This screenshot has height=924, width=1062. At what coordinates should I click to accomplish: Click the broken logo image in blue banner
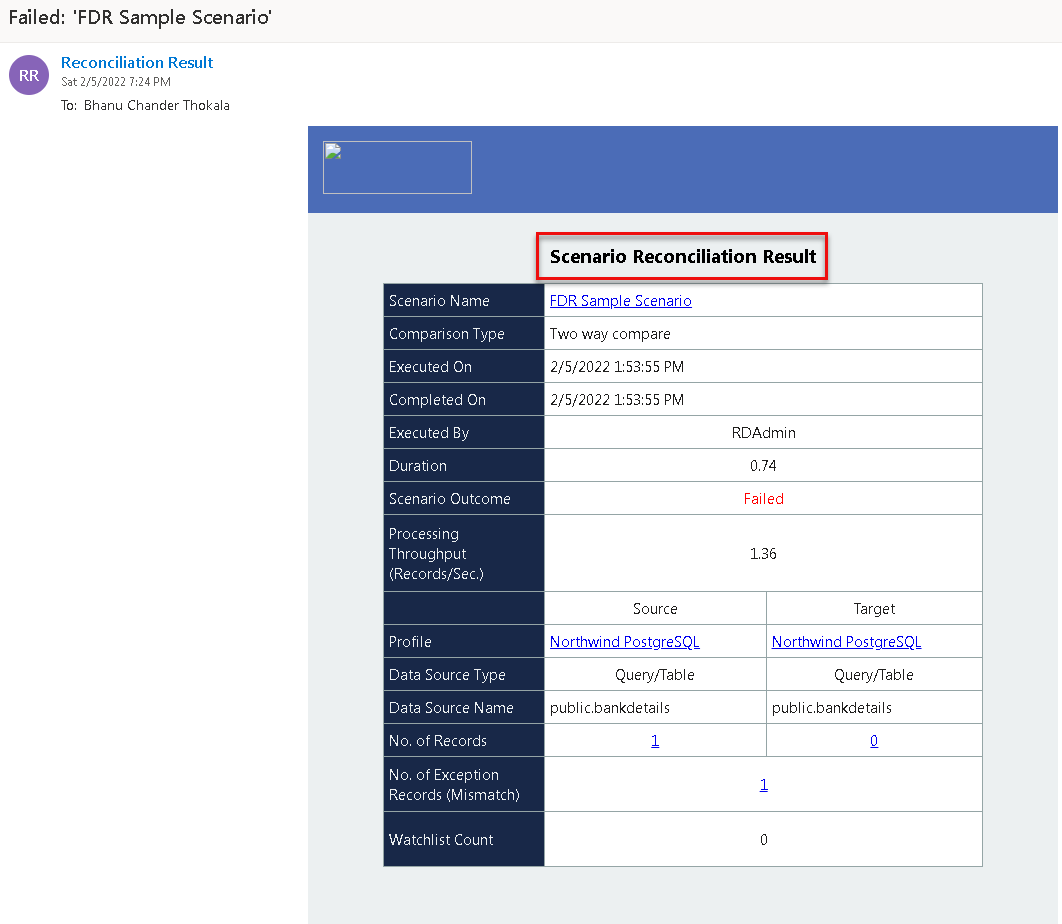(397, 167)
